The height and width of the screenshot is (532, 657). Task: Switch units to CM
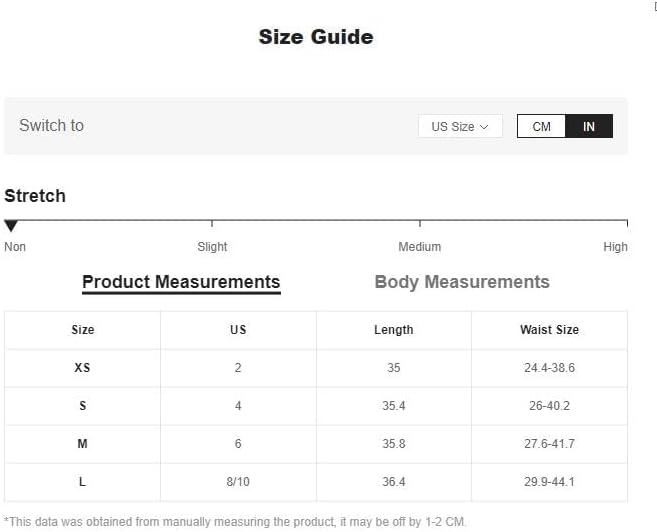(x=541, y=127)
